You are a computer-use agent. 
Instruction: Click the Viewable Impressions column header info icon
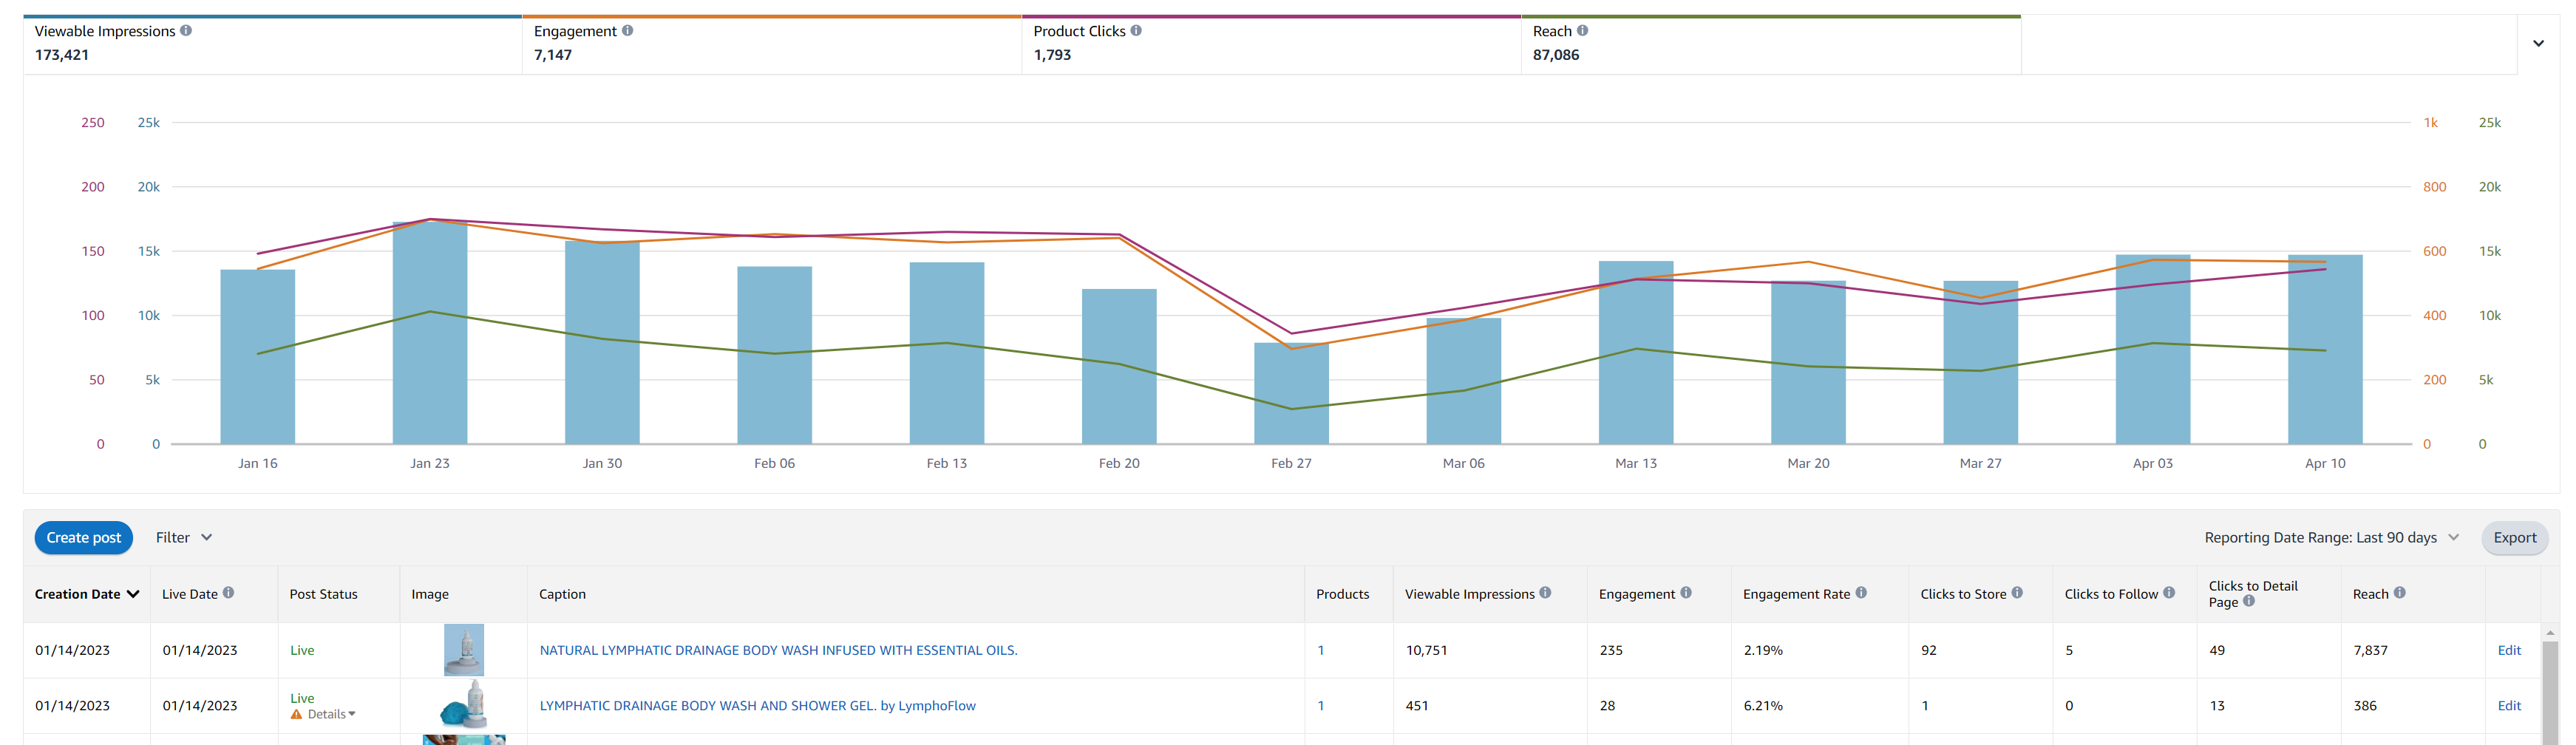point(1545,593)
